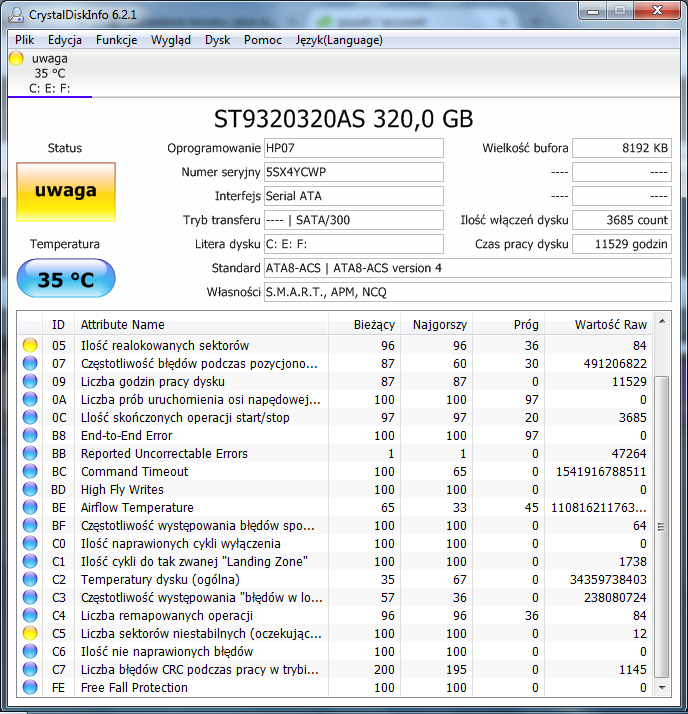Select row "Liczba godzin pracy dysku"
688x714 pixels.
click(x=335, y=381)
